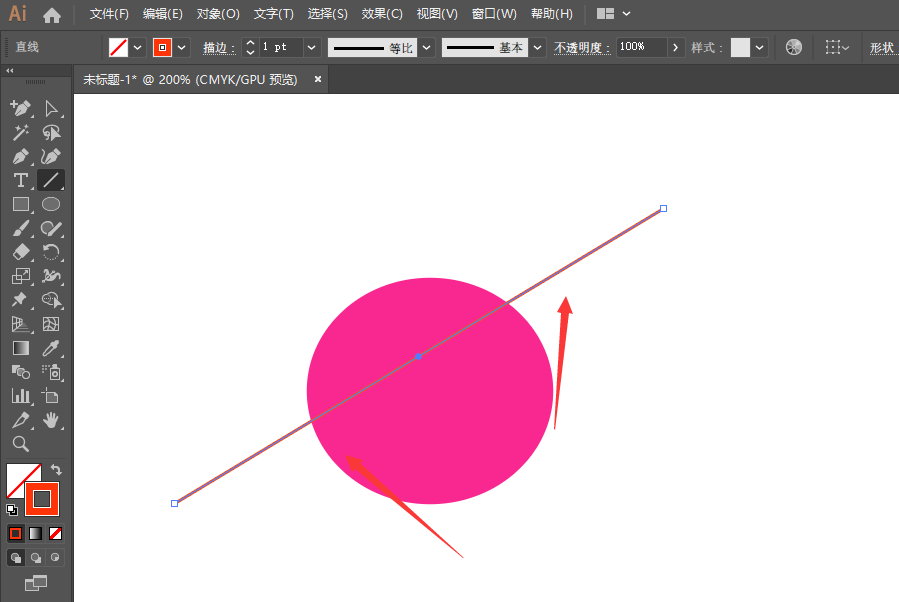This screenshot has width=899, height=602.
Task: Open the stroke weight dropdown
Action: click(311, 47)
